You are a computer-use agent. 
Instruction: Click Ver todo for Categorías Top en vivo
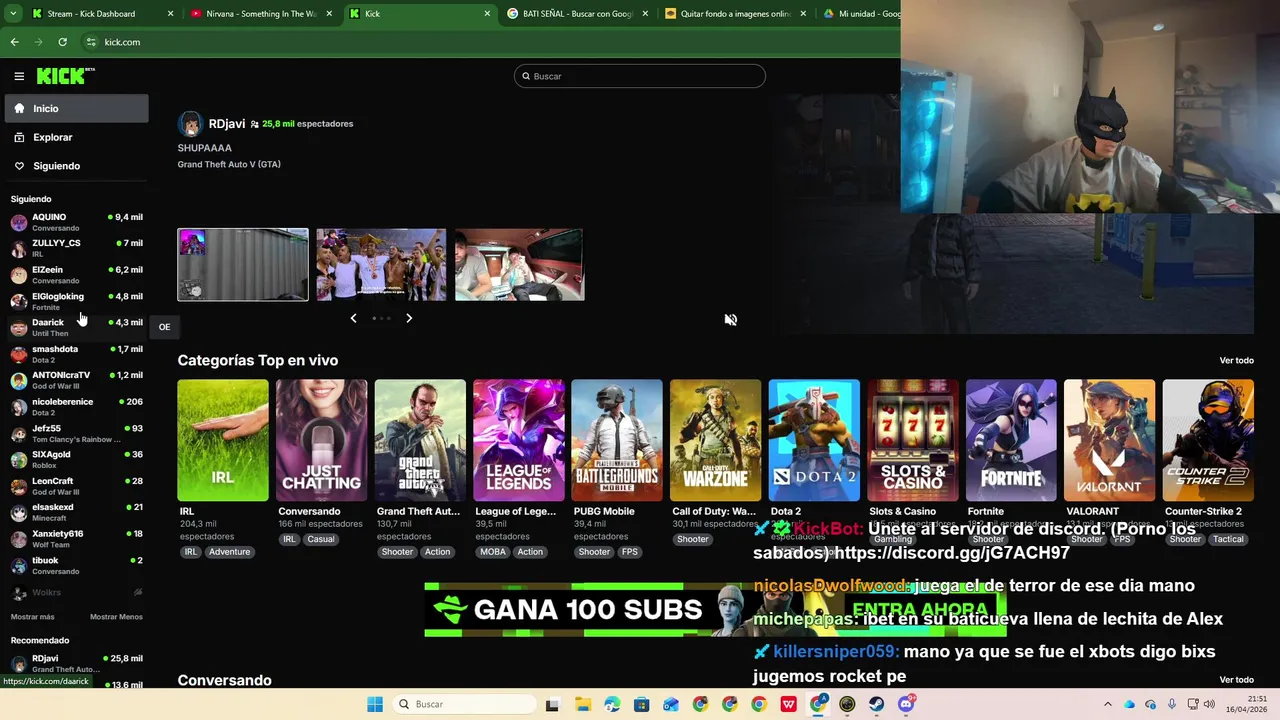click(1236, 361)
